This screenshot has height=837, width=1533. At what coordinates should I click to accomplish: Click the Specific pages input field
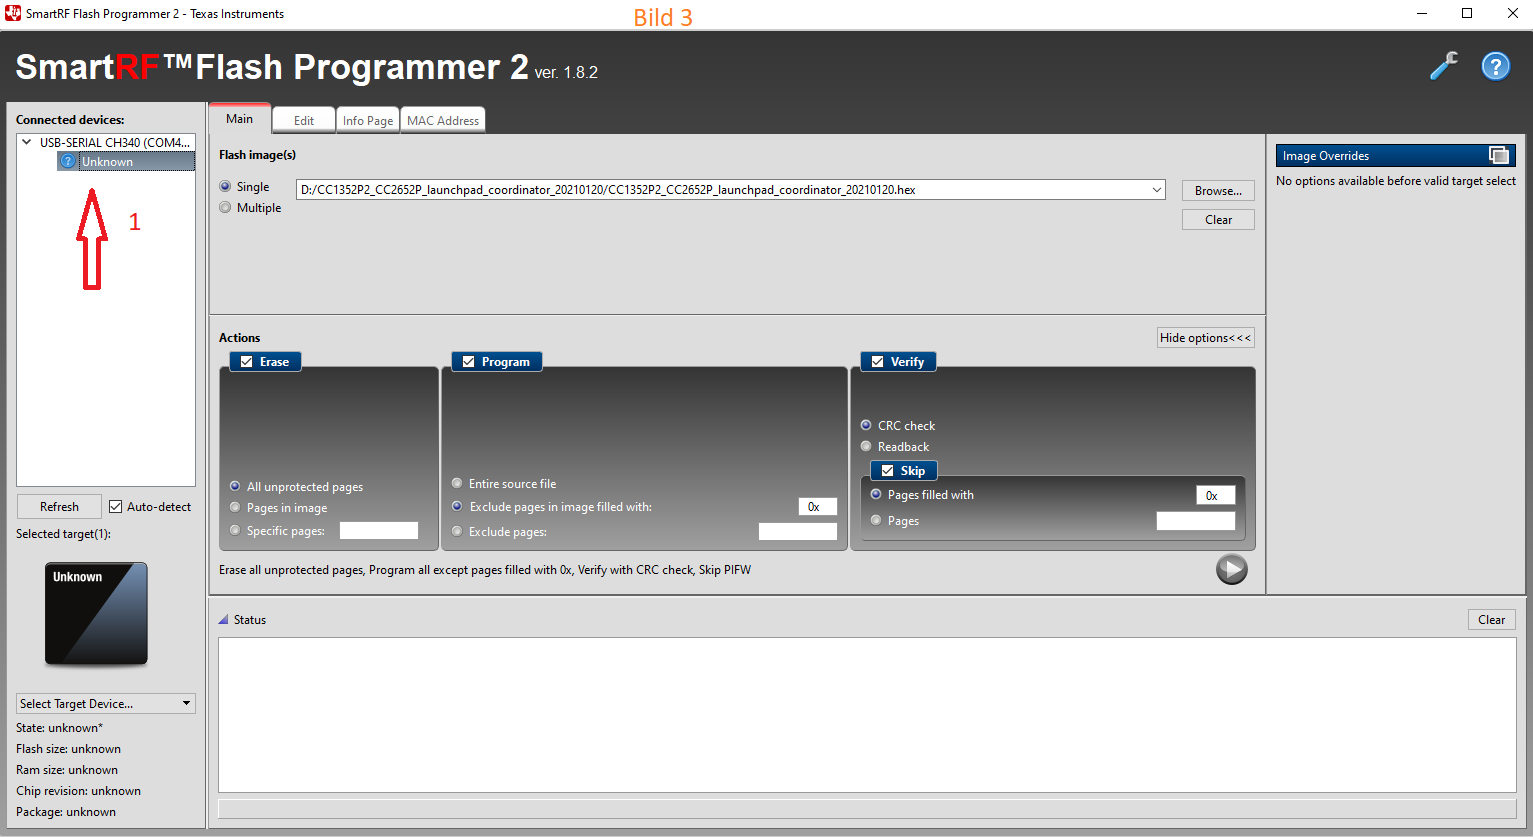[x=379, y=530]
